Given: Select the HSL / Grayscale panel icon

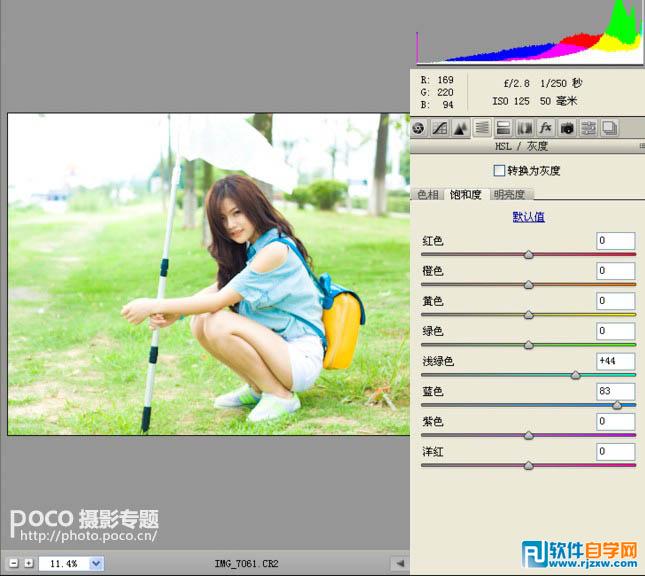Looking at the screenshot, I should [x=482, y=128].
